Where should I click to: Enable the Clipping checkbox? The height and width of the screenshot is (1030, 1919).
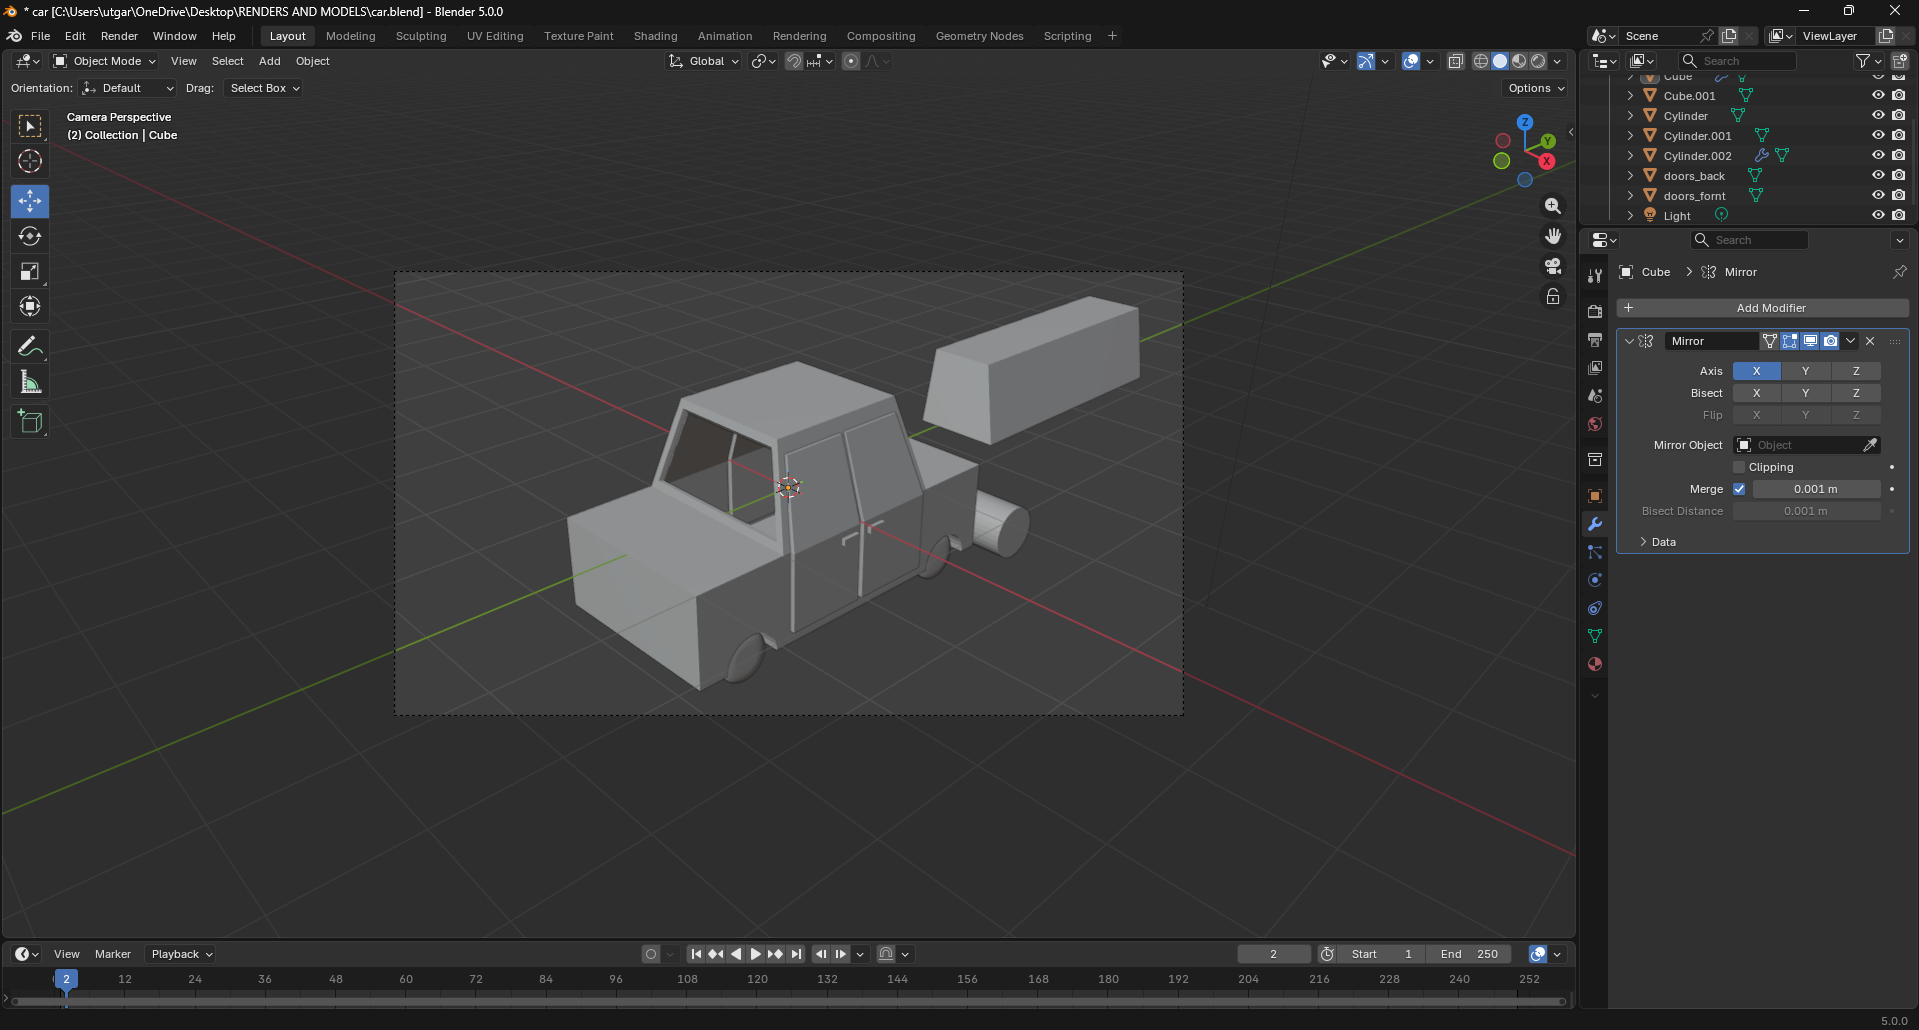[x=1739, y=467]
